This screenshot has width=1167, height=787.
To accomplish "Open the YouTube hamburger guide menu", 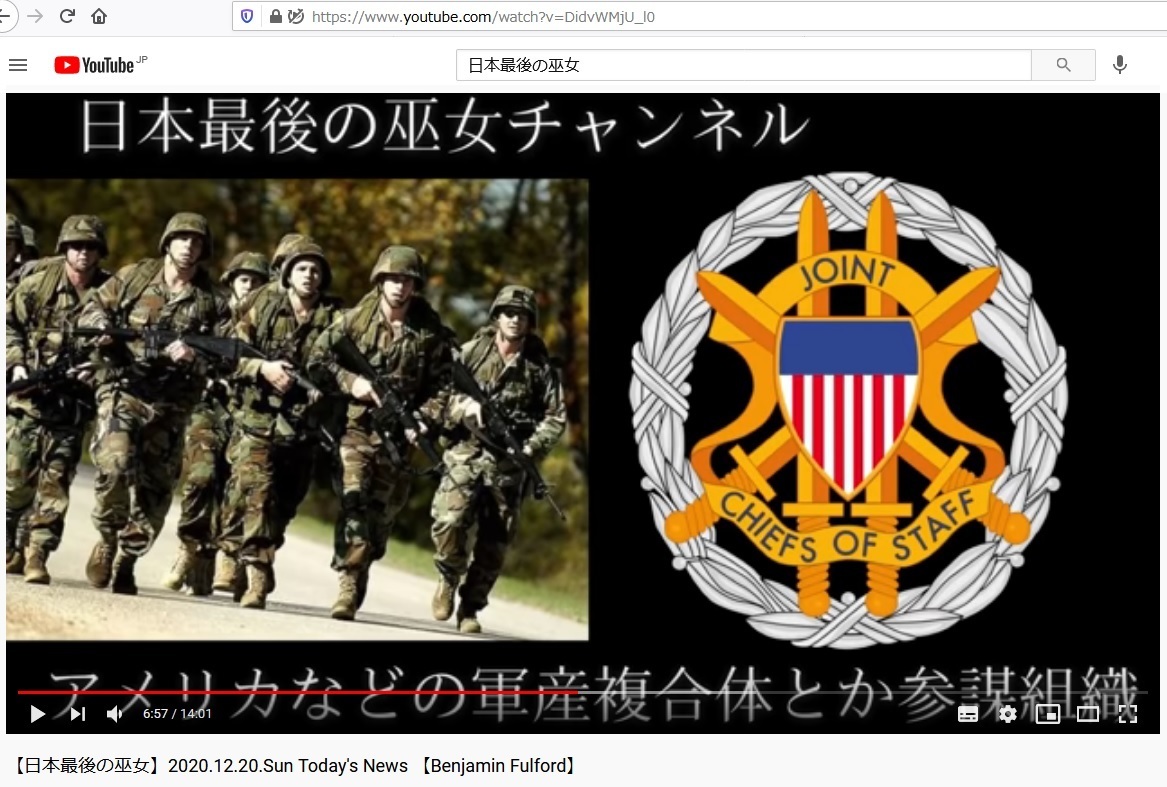I will tap(18, 66).
